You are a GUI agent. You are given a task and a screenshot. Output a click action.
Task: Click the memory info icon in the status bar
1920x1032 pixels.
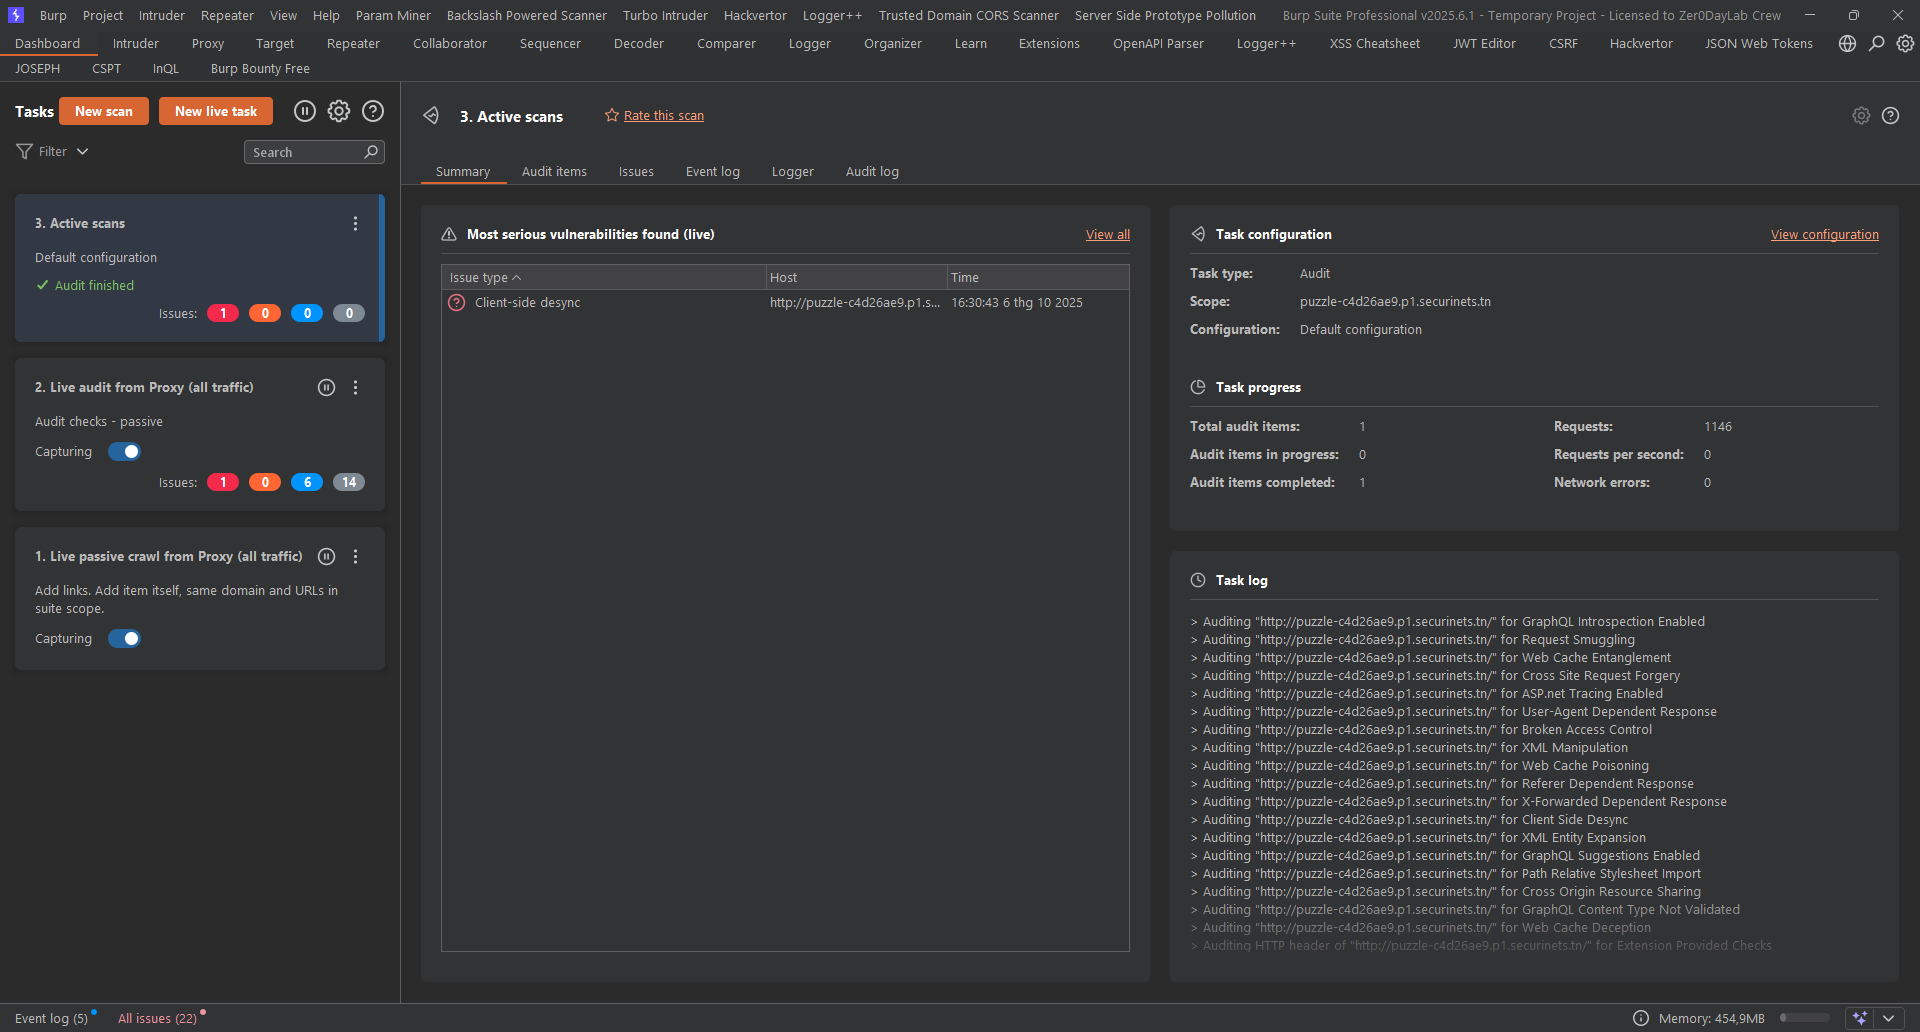coord(1641,1018)
